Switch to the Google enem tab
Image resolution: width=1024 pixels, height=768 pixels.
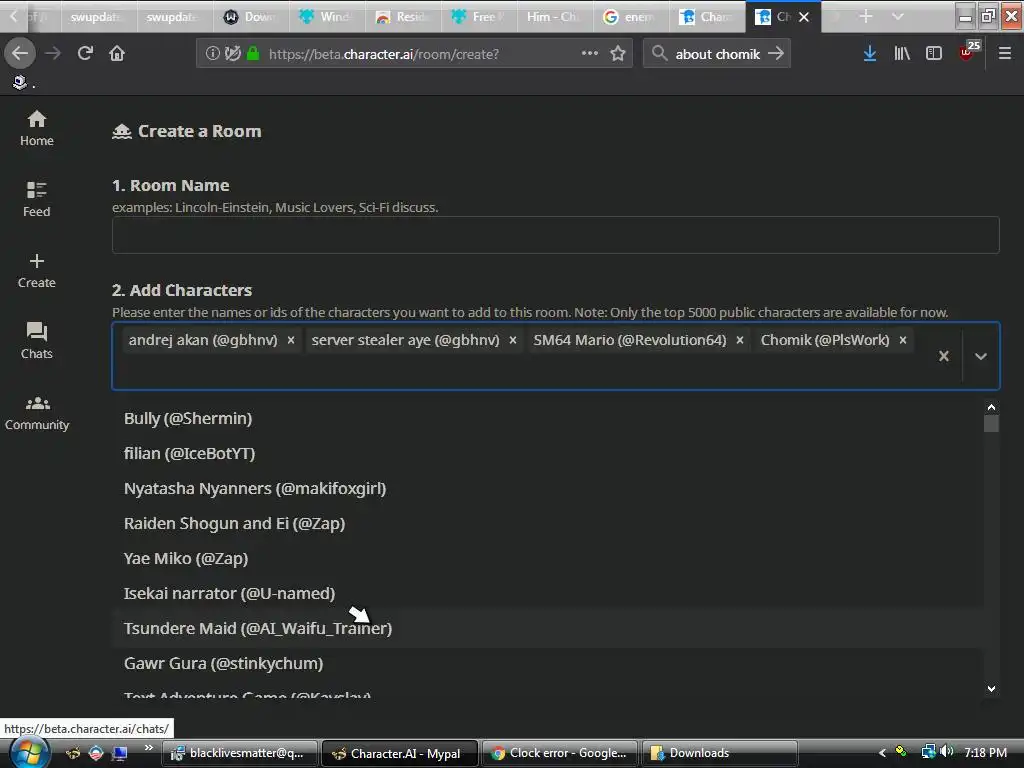click(x=631, y=16)
